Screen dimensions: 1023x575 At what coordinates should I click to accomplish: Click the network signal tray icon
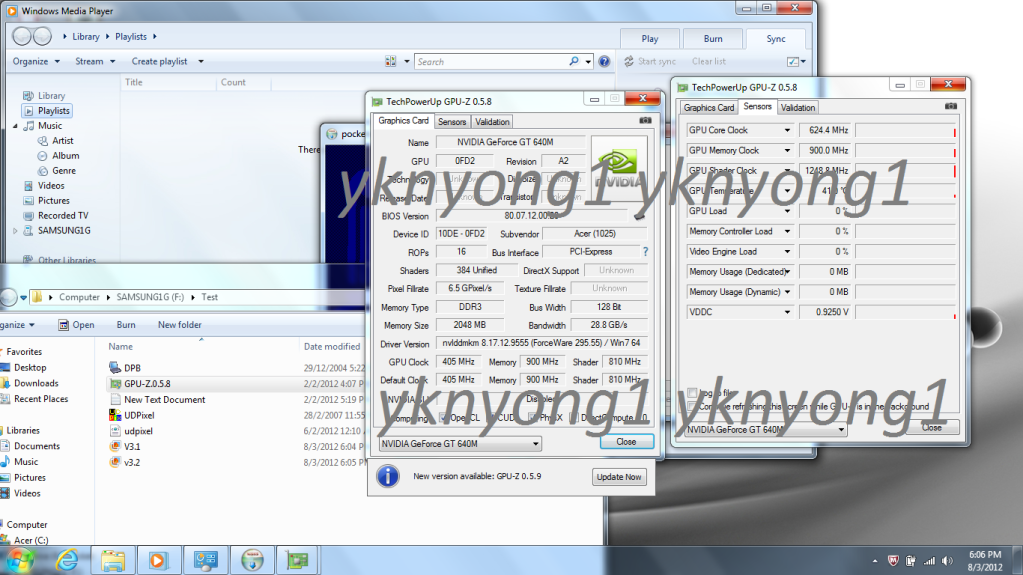929,561
